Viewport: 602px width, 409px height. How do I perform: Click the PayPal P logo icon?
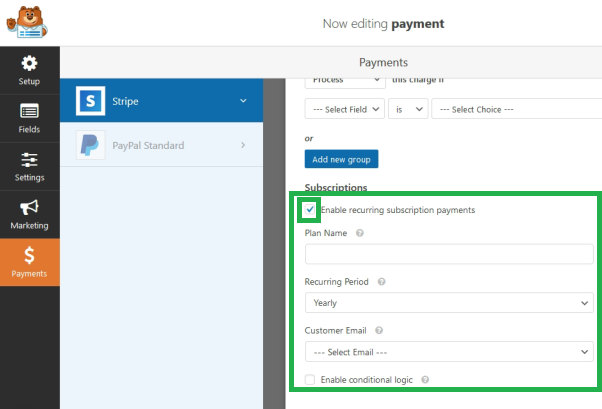(x=91, y=145)
